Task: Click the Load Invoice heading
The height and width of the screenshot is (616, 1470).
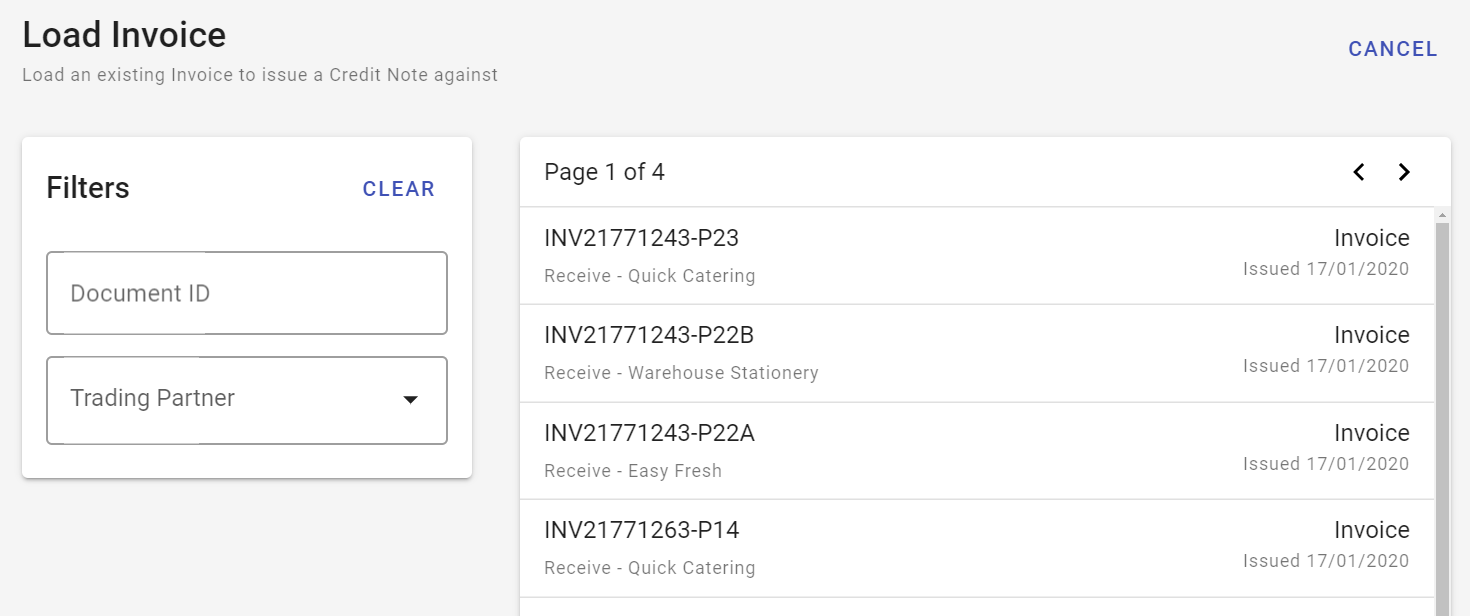Action: click(123, 34)
